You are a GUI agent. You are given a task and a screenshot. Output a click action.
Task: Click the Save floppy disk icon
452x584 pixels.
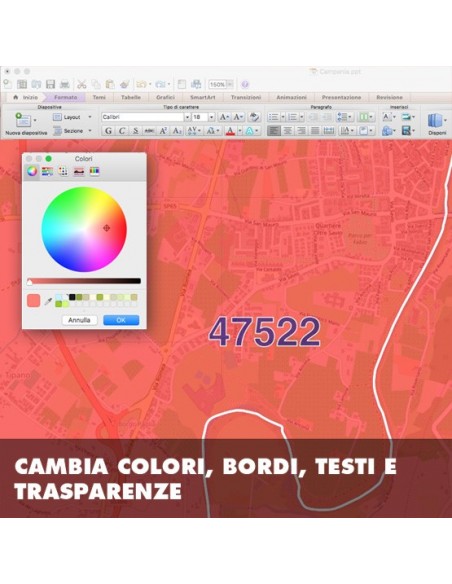click(50, 84)
